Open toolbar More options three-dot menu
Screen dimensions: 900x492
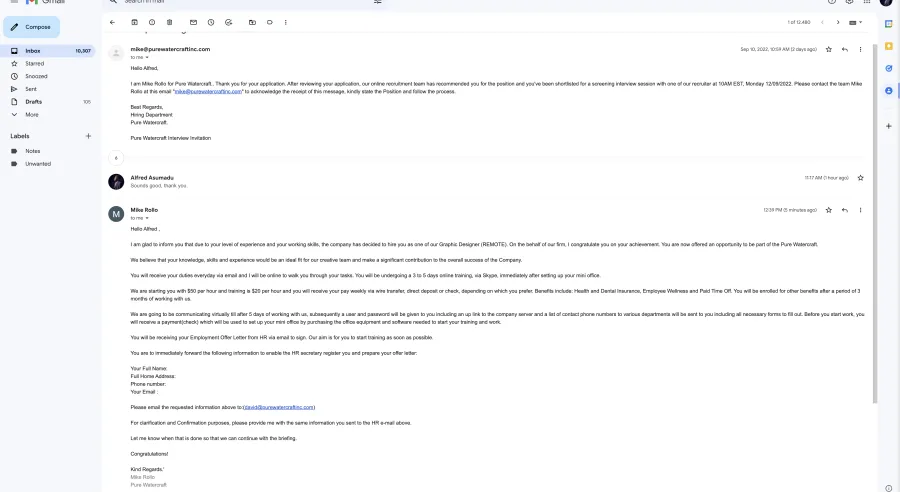(285, 22)
